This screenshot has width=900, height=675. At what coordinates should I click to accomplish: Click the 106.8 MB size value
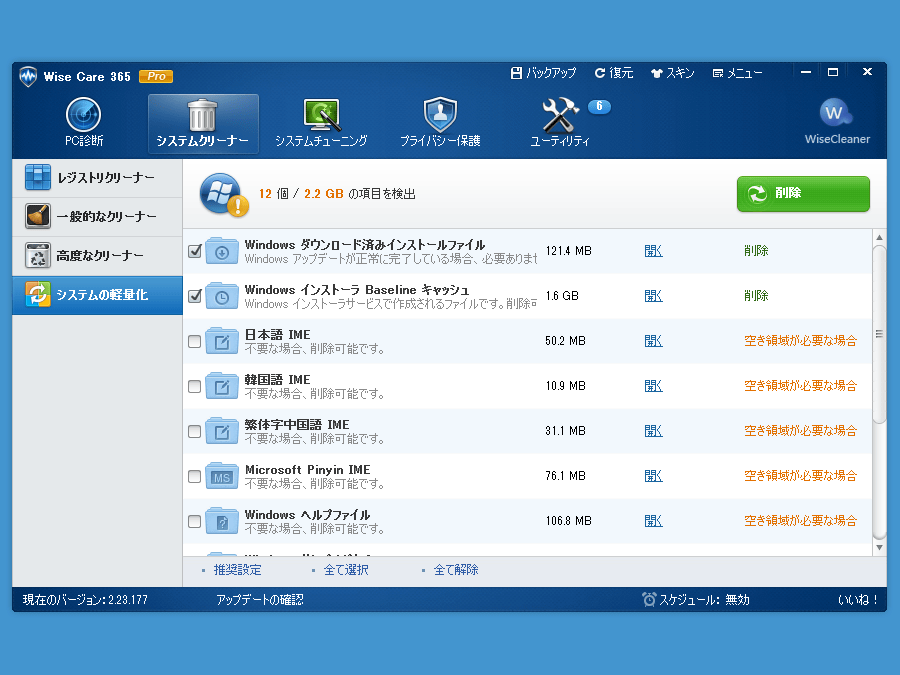click(x=568, y=521)
